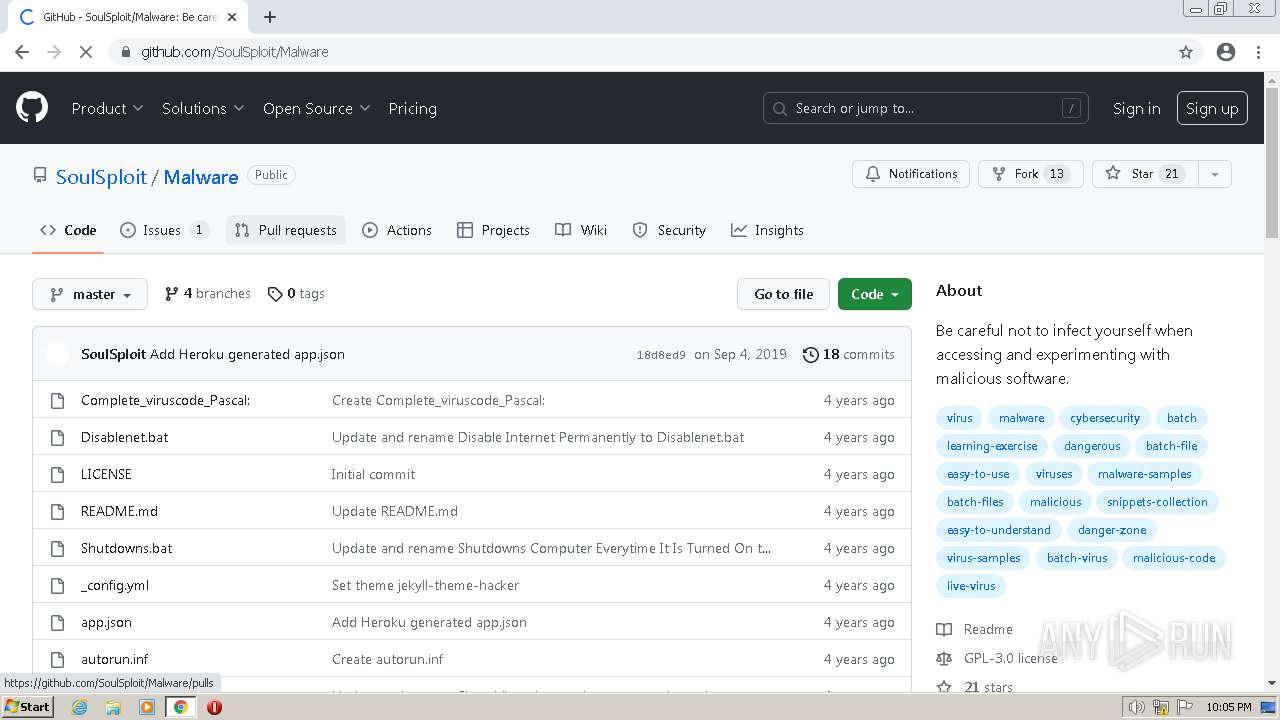
Task: Click the SoulSploit commit author avatar
Action: 57,354
